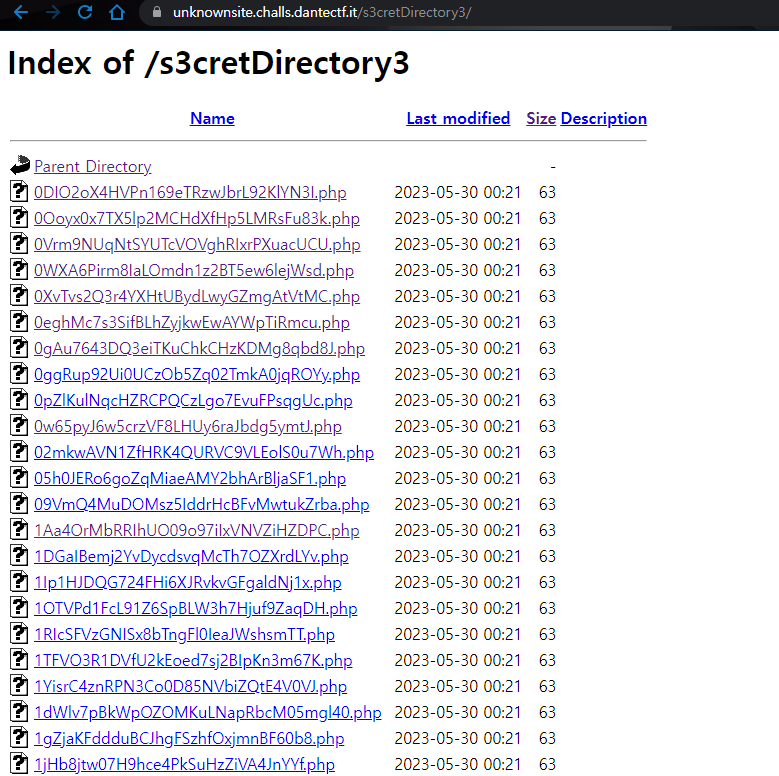
Task: Sort the listing by the Size header
Action: coord(541,118)
